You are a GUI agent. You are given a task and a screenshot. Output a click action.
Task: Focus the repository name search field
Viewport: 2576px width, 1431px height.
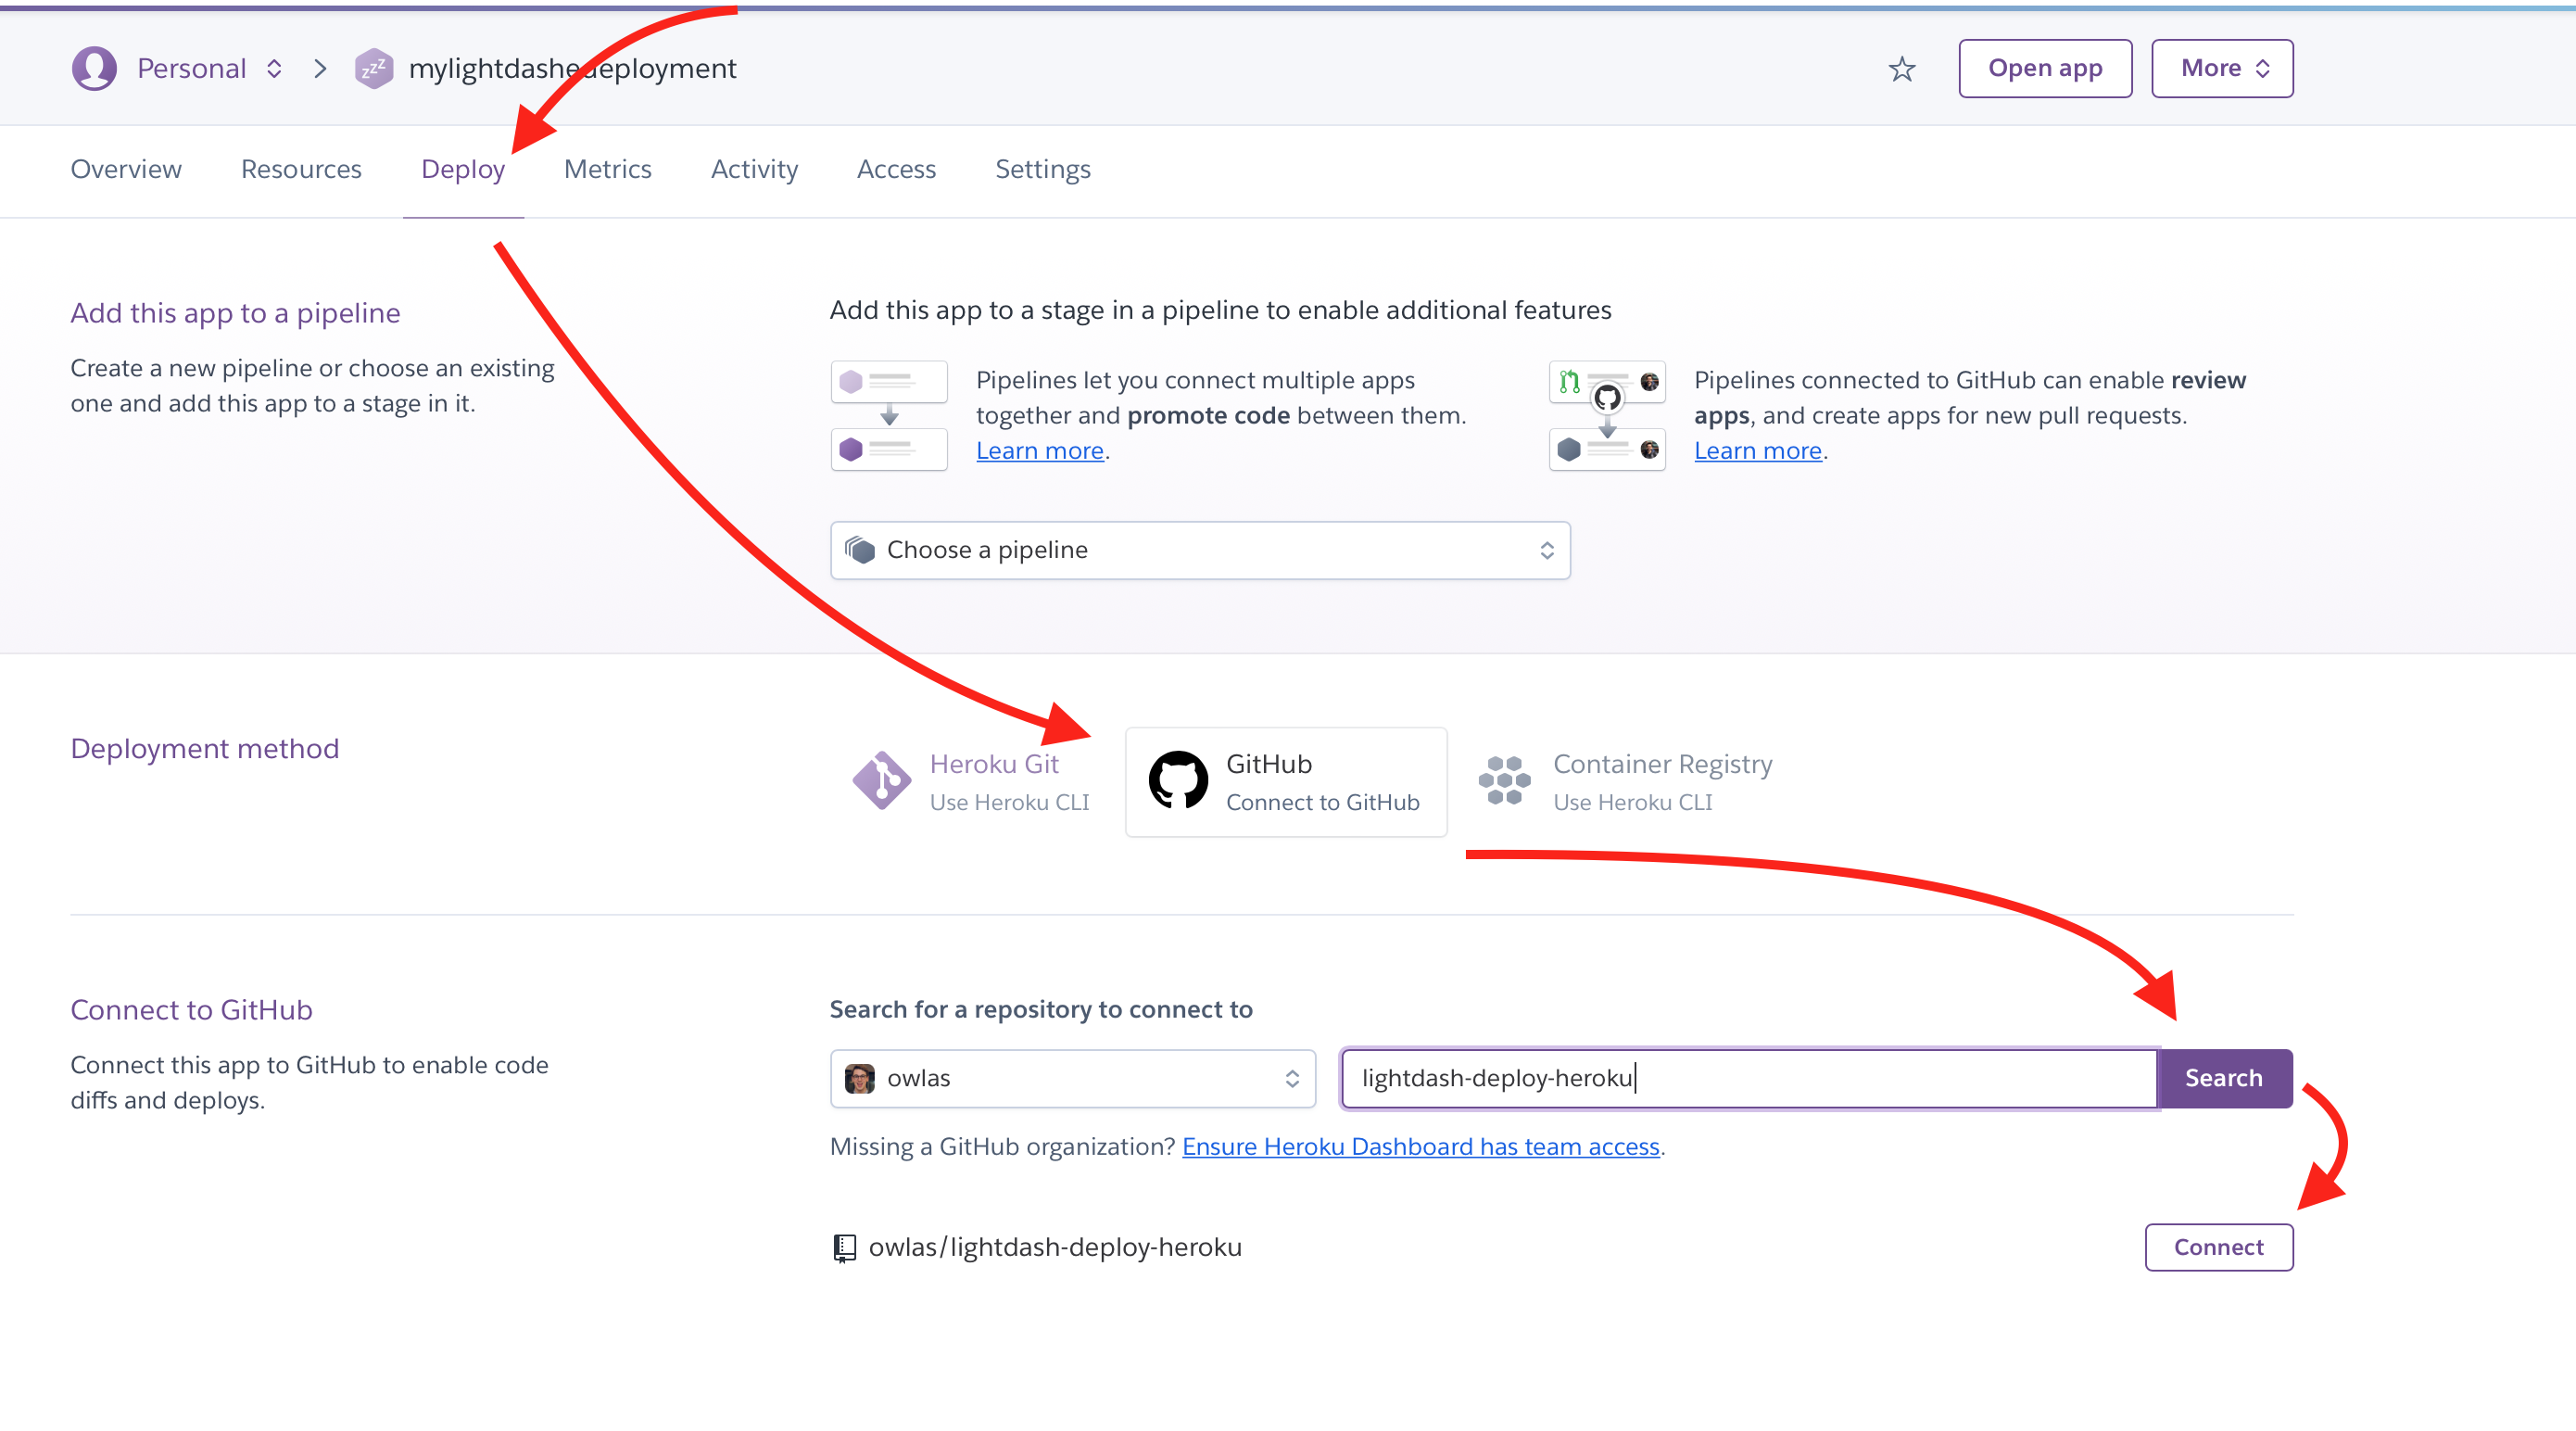tap(1748, 1078)
